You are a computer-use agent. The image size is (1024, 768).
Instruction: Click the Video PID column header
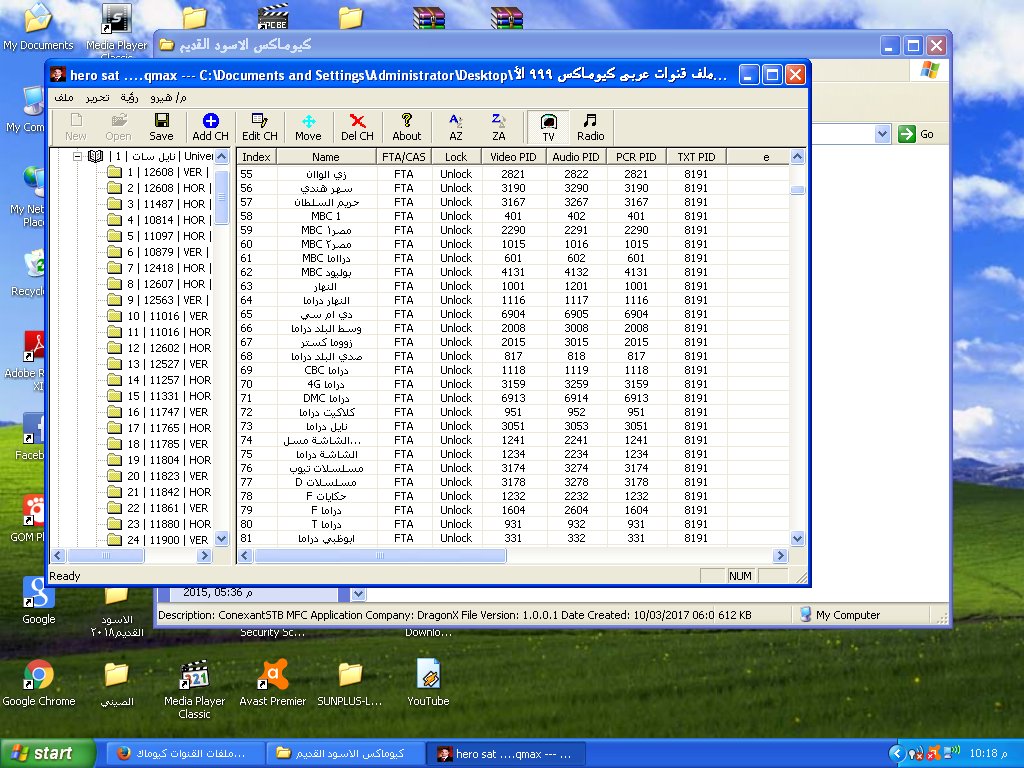513,157
